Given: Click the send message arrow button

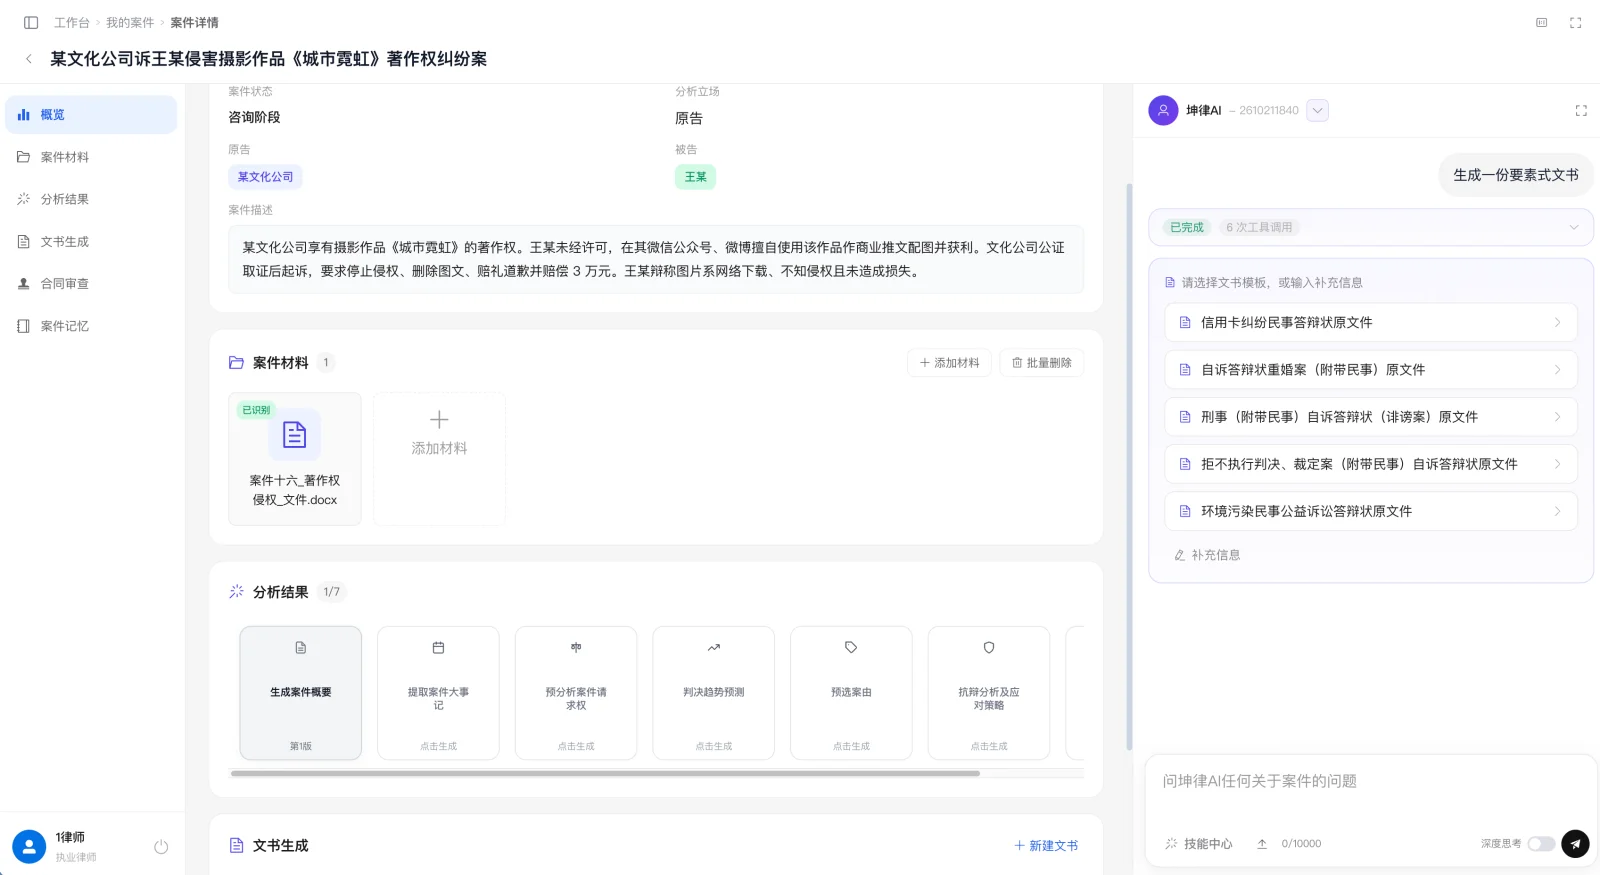Looking at the screenshot, I should pos(1575,844).
